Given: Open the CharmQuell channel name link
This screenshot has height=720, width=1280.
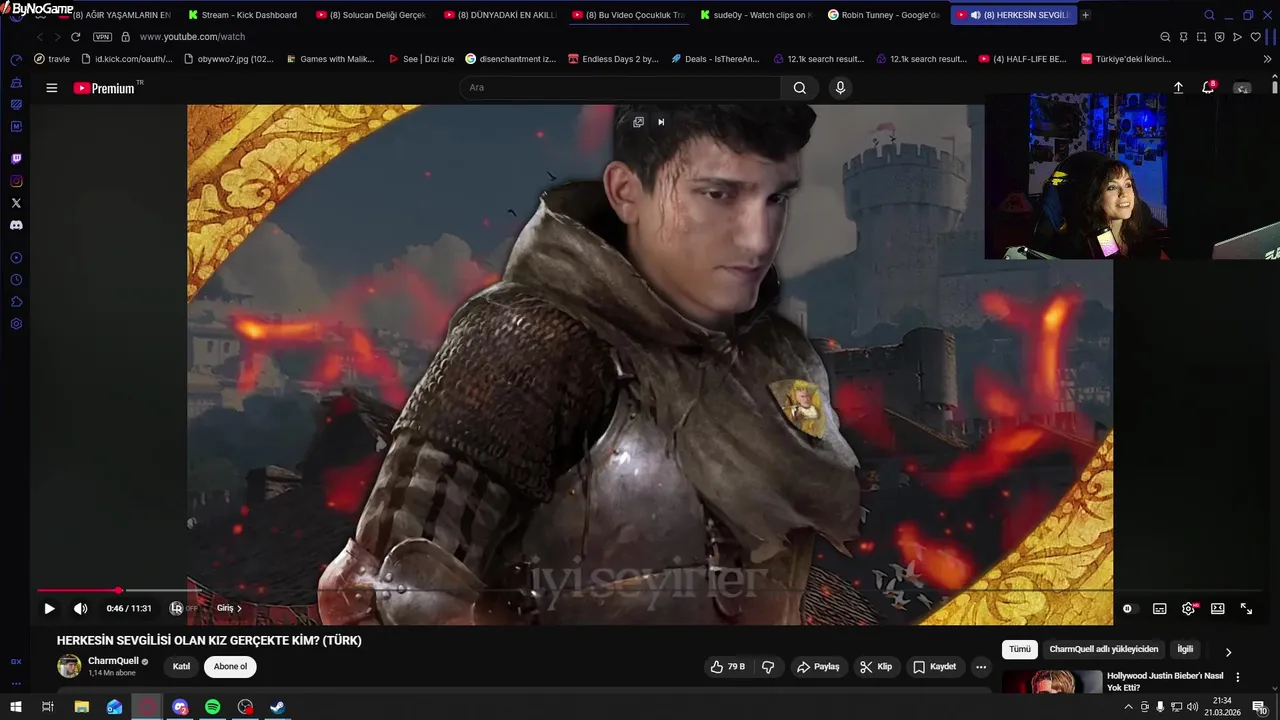Looking at the screenshot, I should (x=113, y=661).
